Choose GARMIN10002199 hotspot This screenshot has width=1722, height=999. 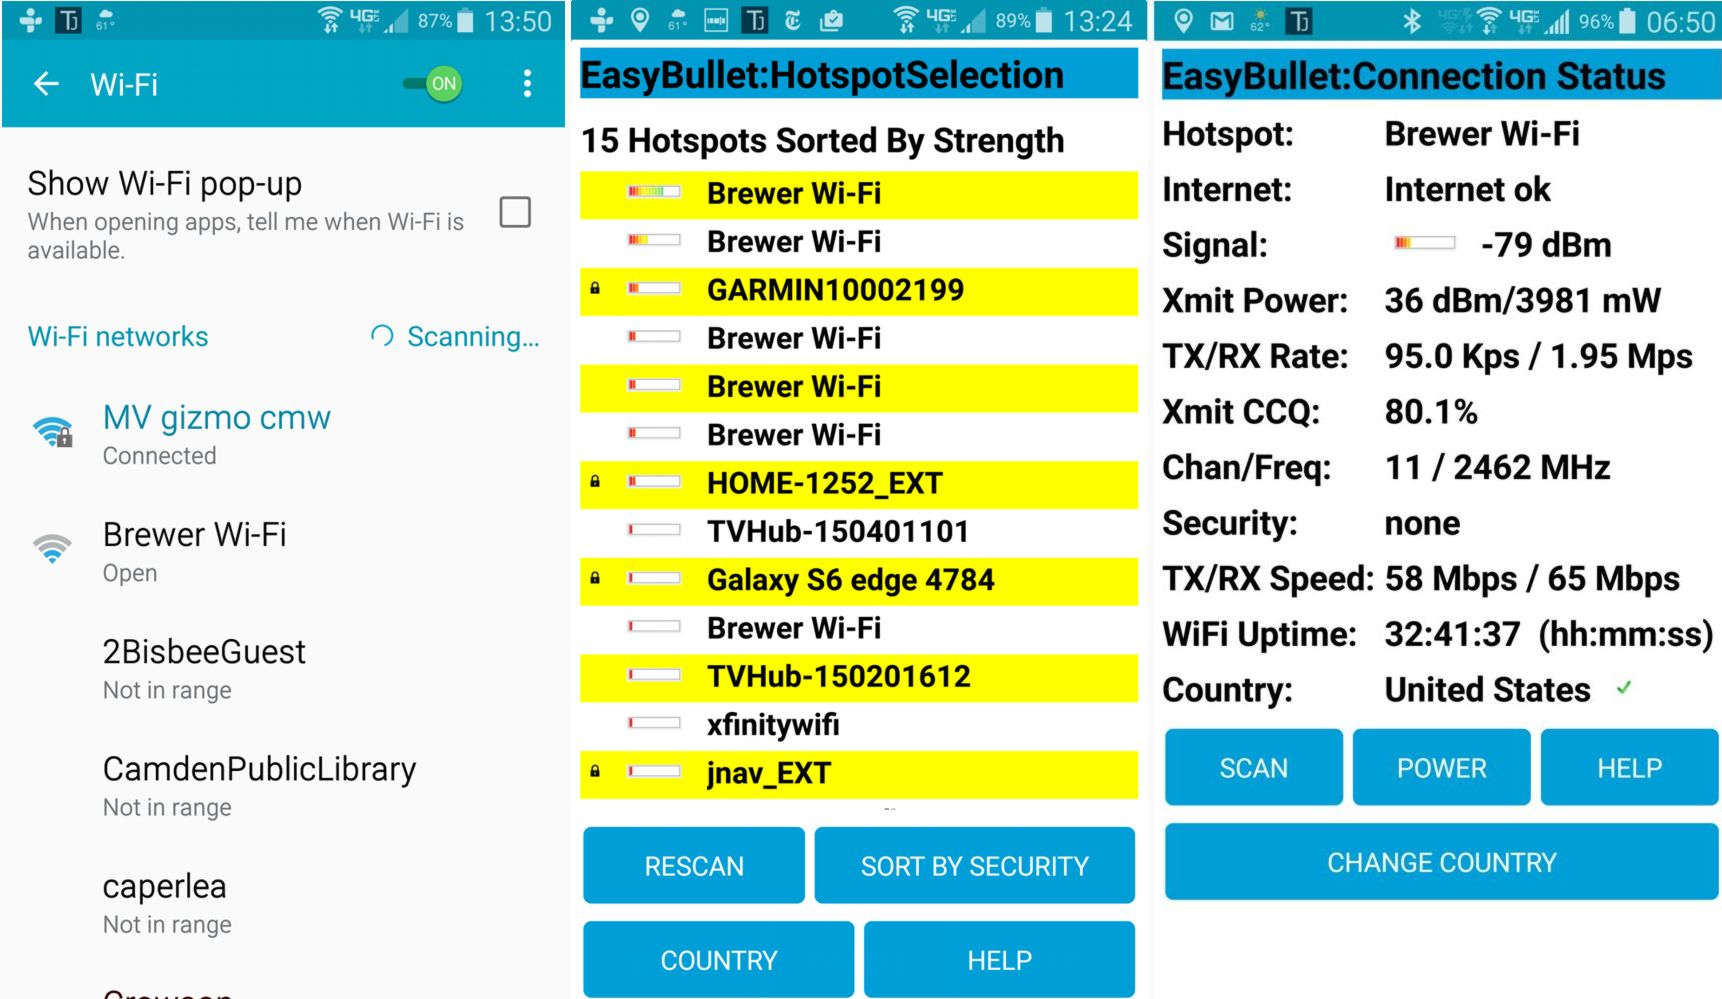tap(859, 291)
